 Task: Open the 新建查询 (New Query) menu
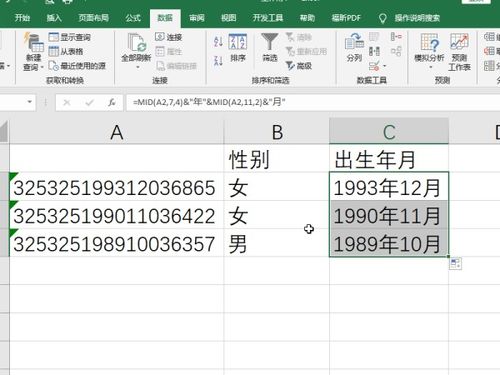[x=33, y=52]
